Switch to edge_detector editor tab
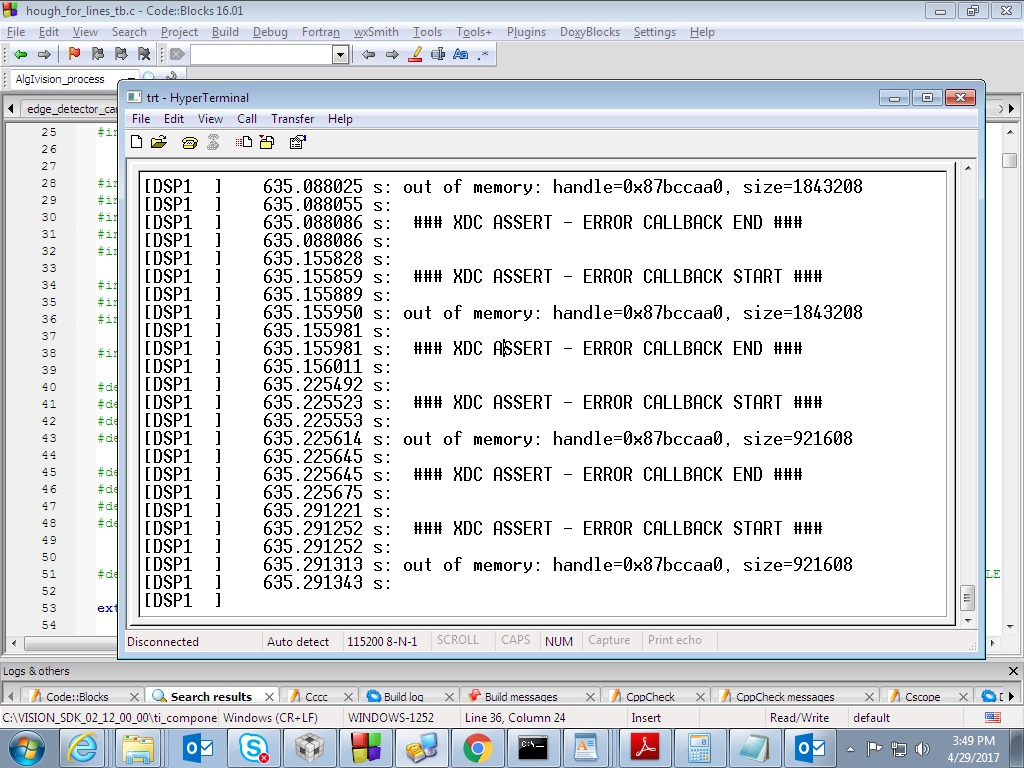The image size is (1024, 768). (71, 109)
